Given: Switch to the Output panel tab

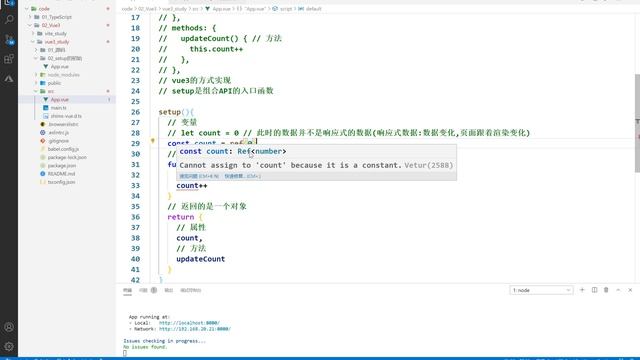Looking at the screenshot, I should 169,290.
